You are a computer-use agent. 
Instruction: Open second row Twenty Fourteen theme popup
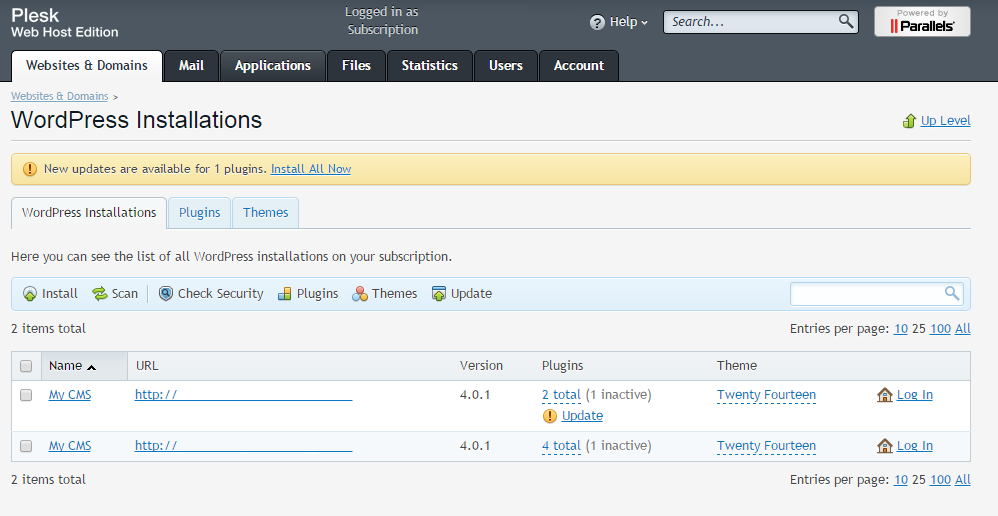click(766, 446)
